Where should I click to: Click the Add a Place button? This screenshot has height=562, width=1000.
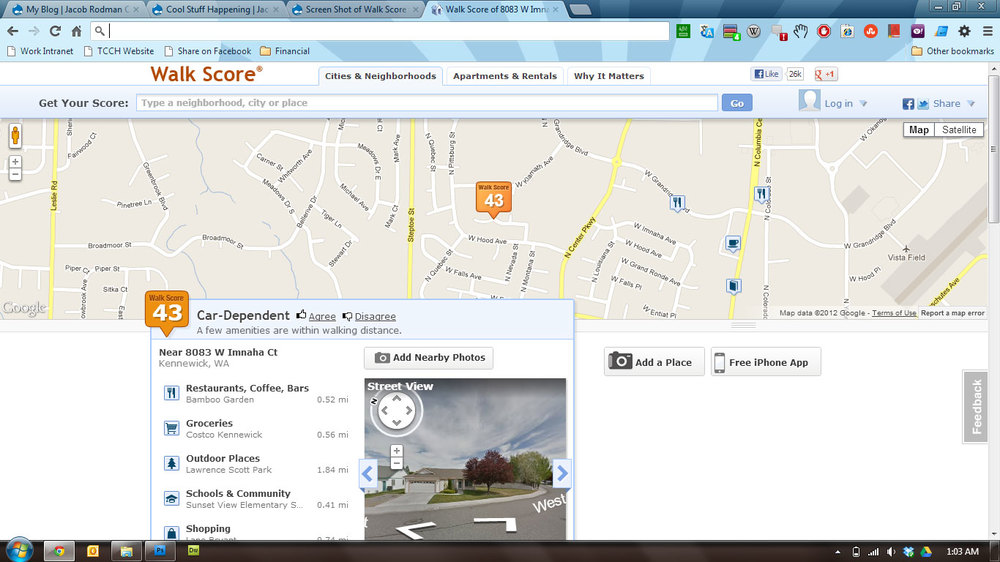(x=654, y=362)
